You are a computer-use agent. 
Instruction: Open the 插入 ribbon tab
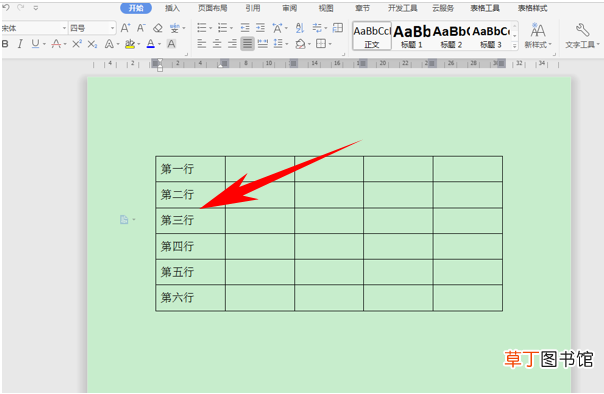(172, 8)
